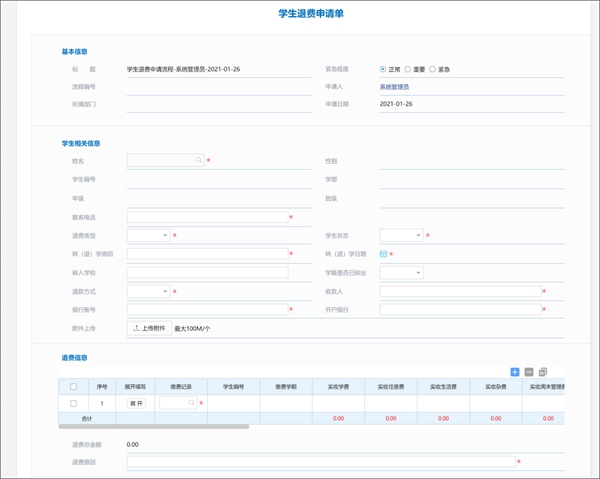Viewport: 600px width, 479px height.
Task: Click the add row plus icon
Action: coord(515,372)
